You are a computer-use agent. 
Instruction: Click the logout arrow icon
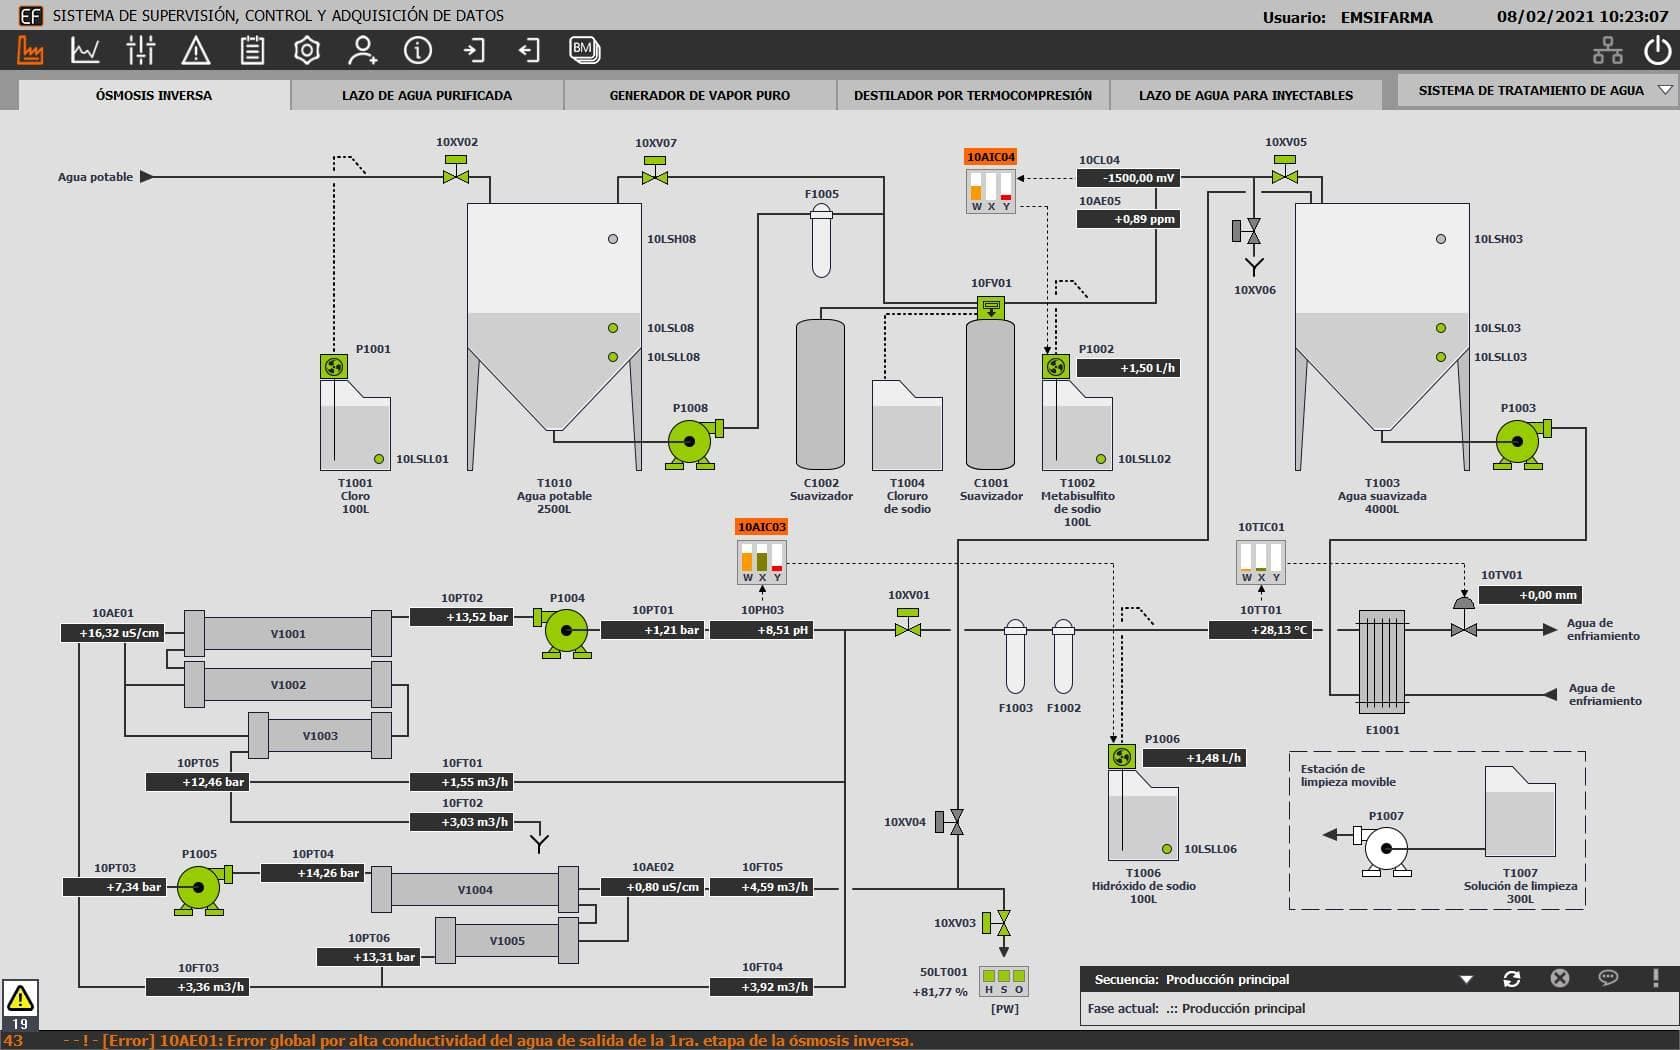(x=529, y=50)
